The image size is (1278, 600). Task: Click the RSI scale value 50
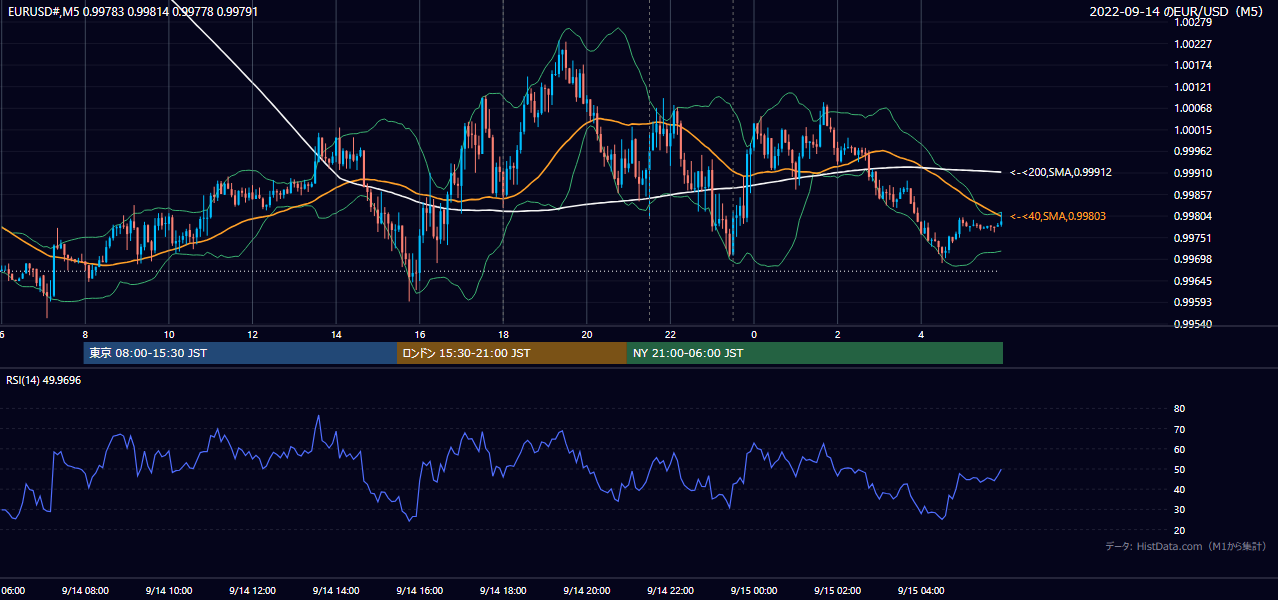1179,469
